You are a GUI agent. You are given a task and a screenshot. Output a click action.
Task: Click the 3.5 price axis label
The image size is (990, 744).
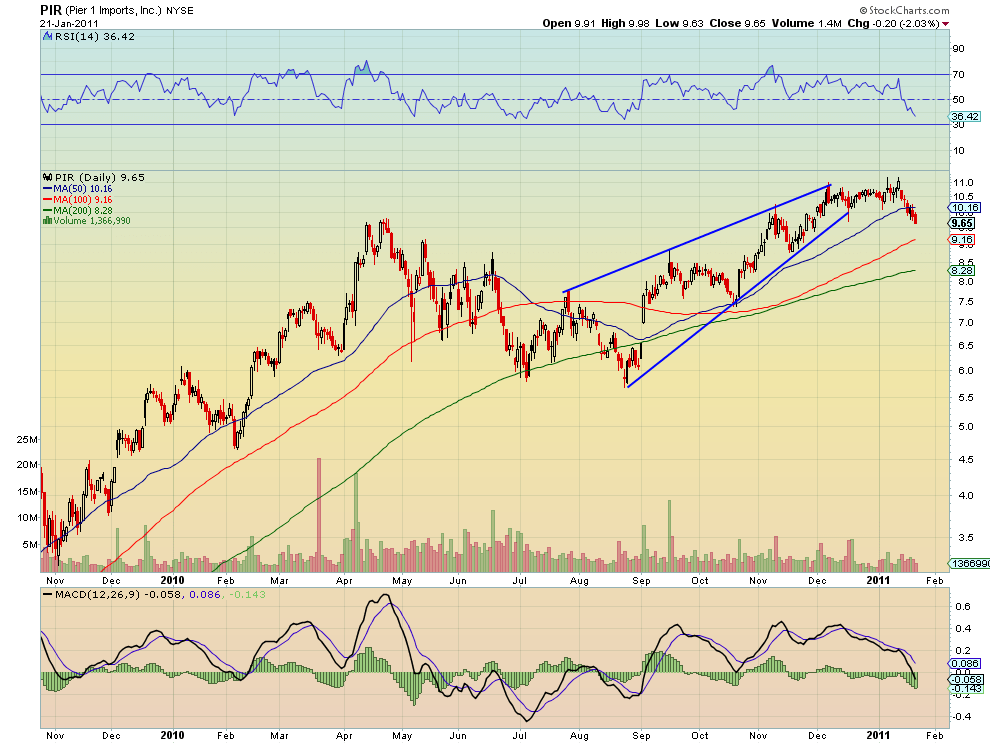point(965,537)
